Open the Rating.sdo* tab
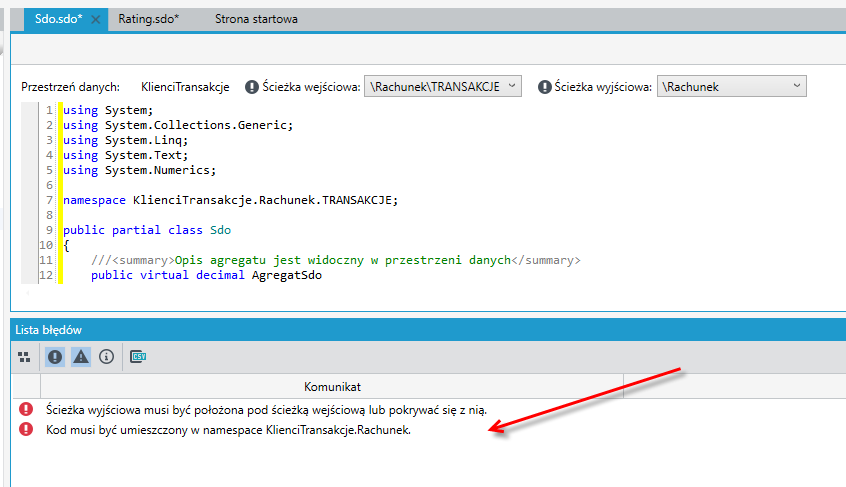Screen dimensions: 846x487 click(148, 19)
